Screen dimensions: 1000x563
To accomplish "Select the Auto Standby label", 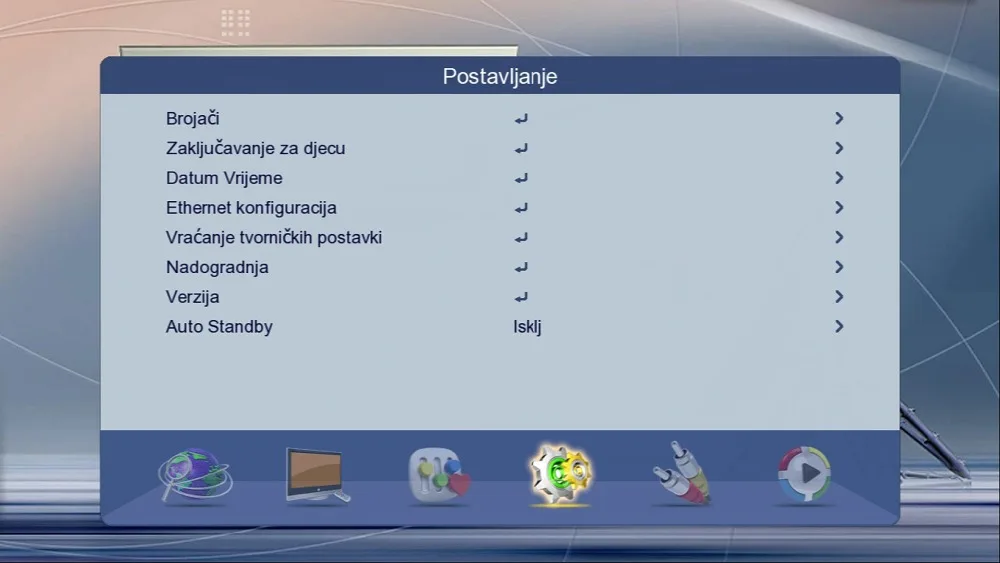I will tap(219, 327).
